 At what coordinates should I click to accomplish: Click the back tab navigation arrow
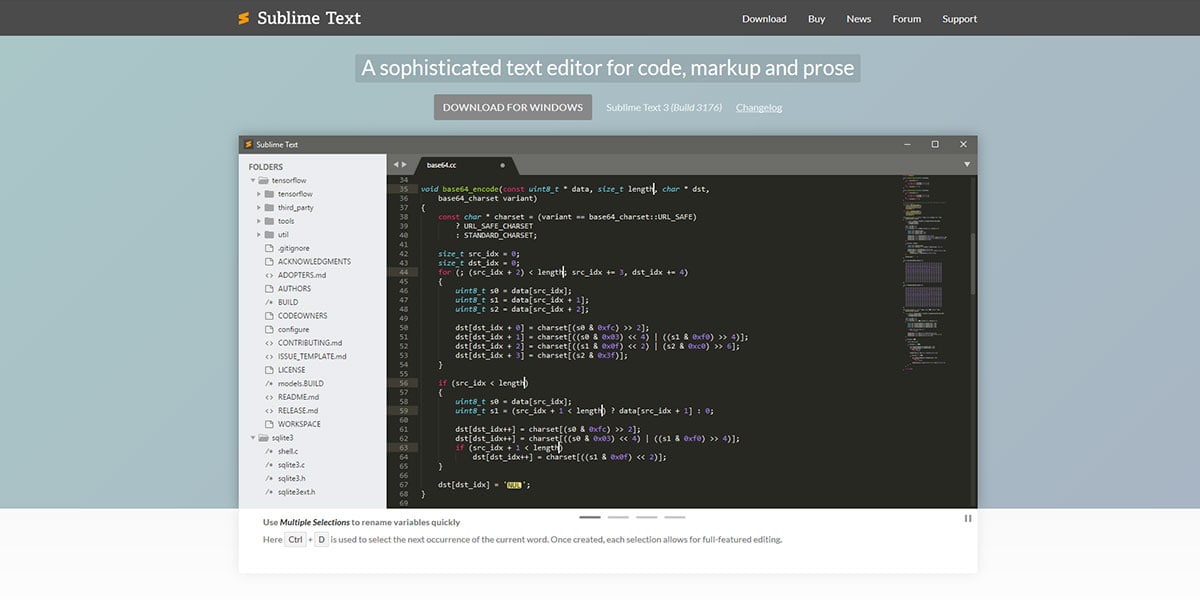396,164
